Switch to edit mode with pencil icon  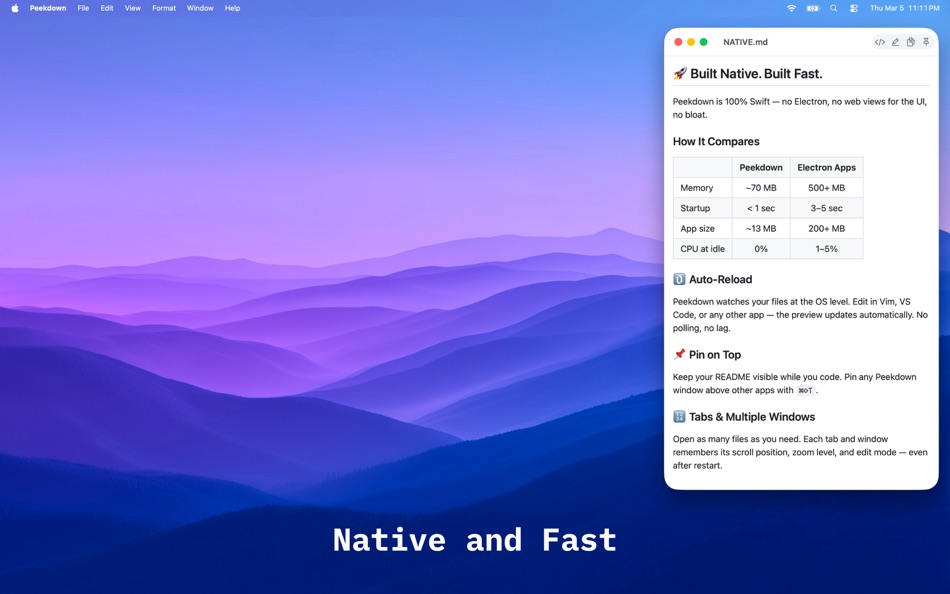pos(895,42)
